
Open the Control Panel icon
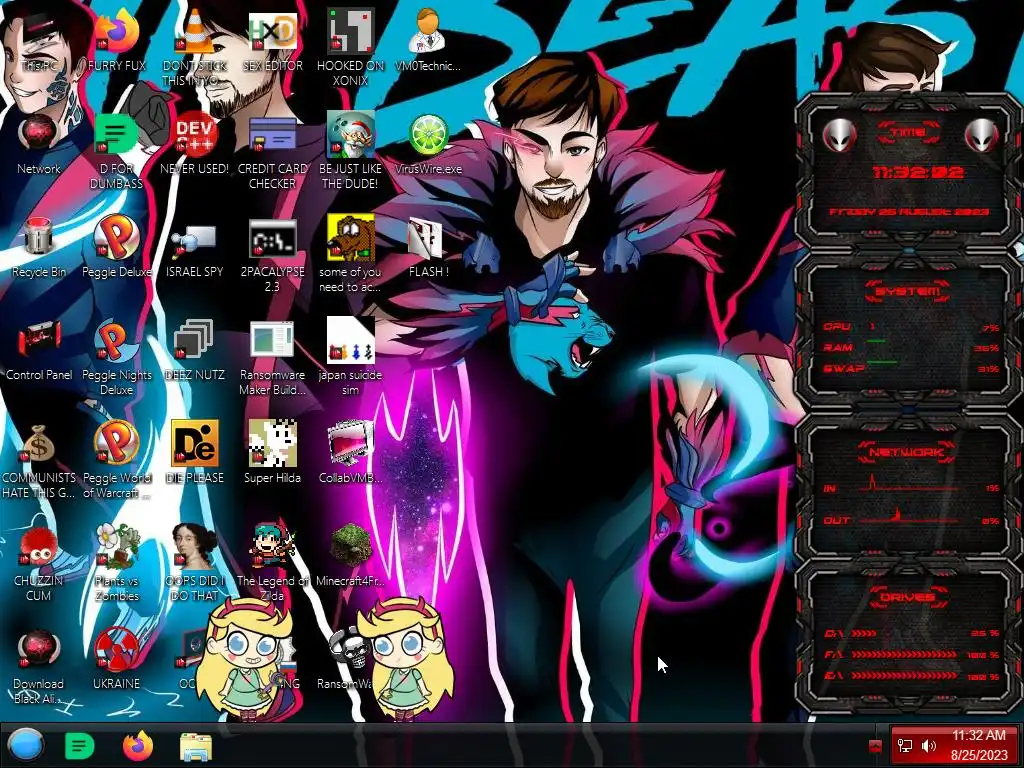[x=39, y=350]
